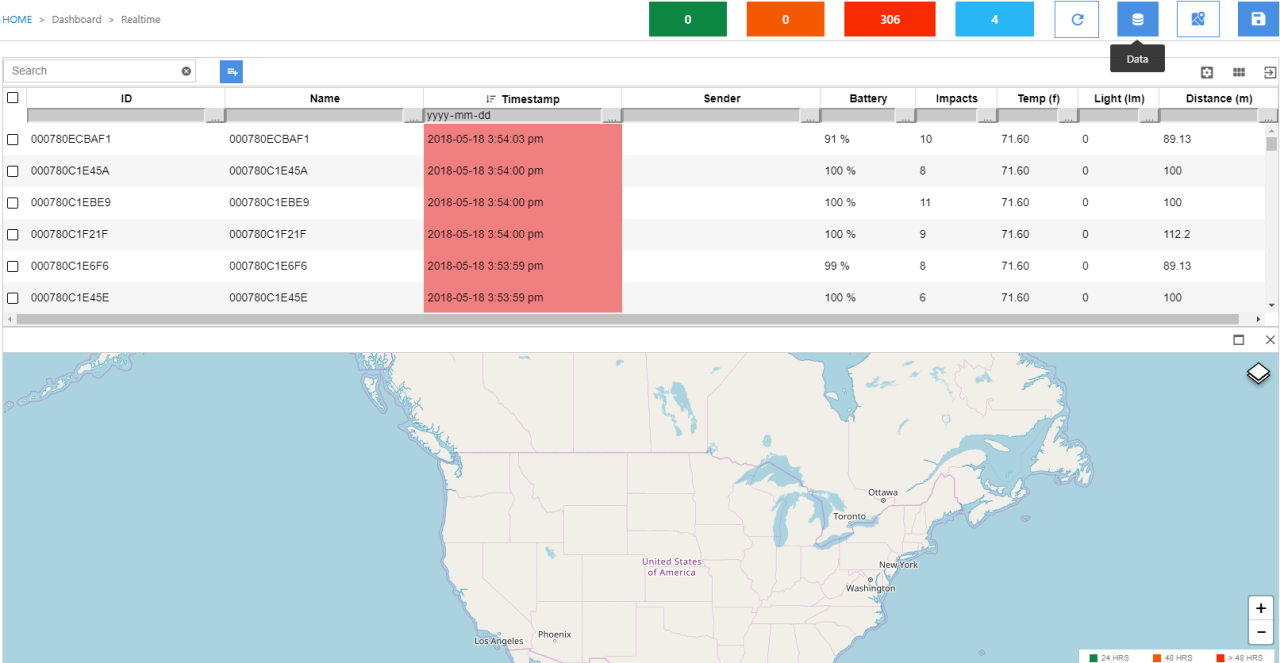Open the filter dropdown under the Sender column
Screen dimensions: 1280x663
click(x=810, y=114)
